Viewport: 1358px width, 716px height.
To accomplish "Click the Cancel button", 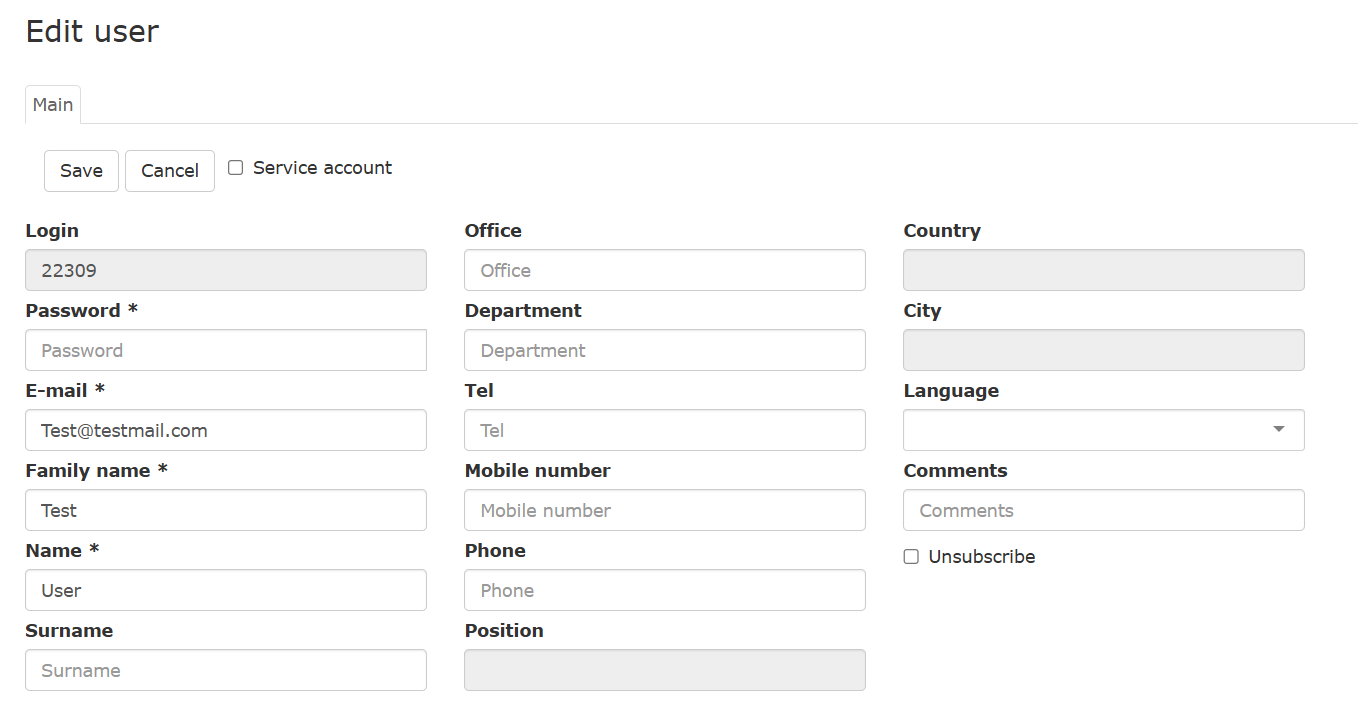I will coord(169,171).
